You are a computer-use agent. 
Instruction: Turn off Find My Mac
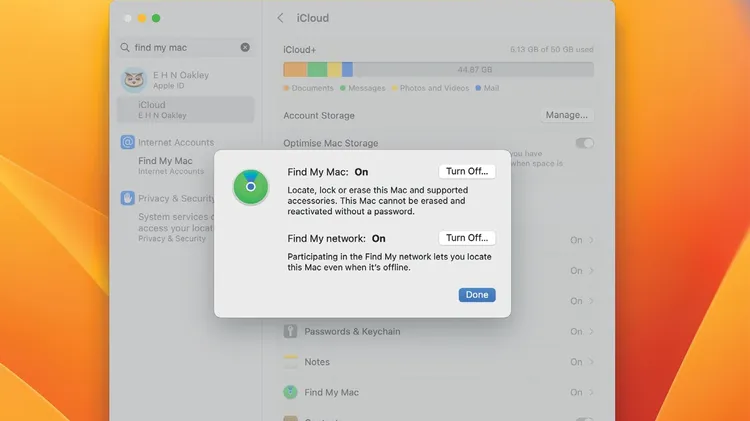[x=467, y=171]
